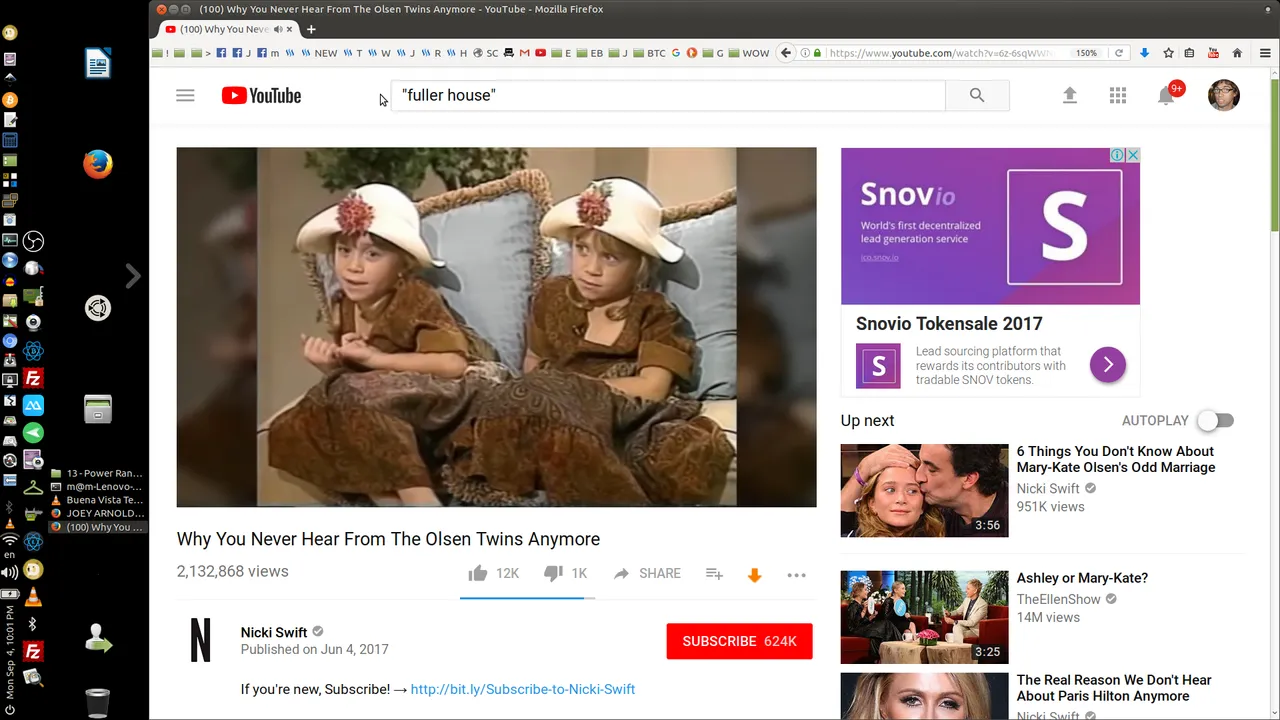Viewport: 1280px width, 720px height.
Task: Open the three-dot more actions menu
Action: click(796, 575)
